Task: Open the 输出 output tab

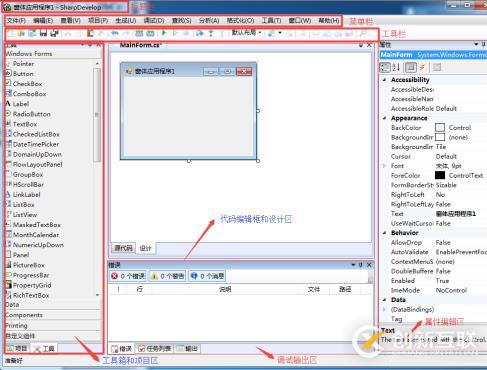Action: tap(188, 349)
